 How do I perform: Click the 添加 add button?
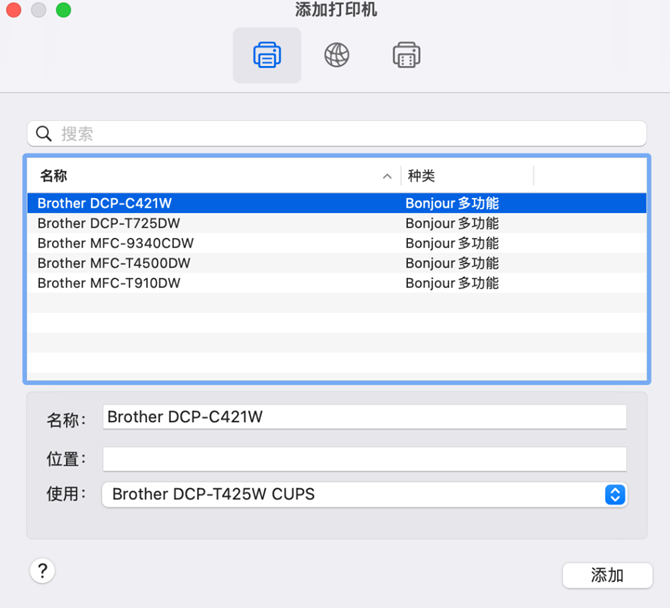607,575
